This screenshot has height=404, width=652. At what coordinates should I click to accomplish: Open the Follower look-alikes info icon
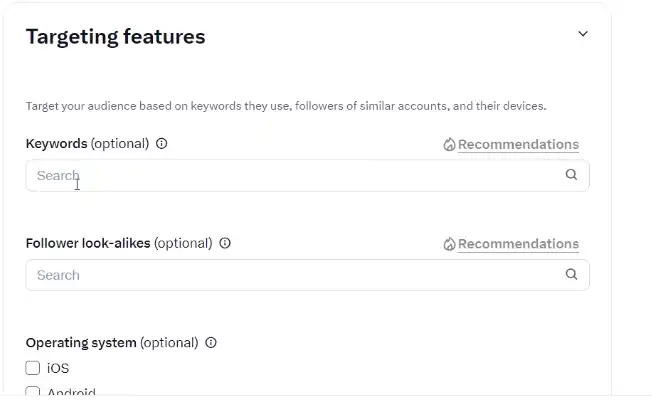(225, 243)
